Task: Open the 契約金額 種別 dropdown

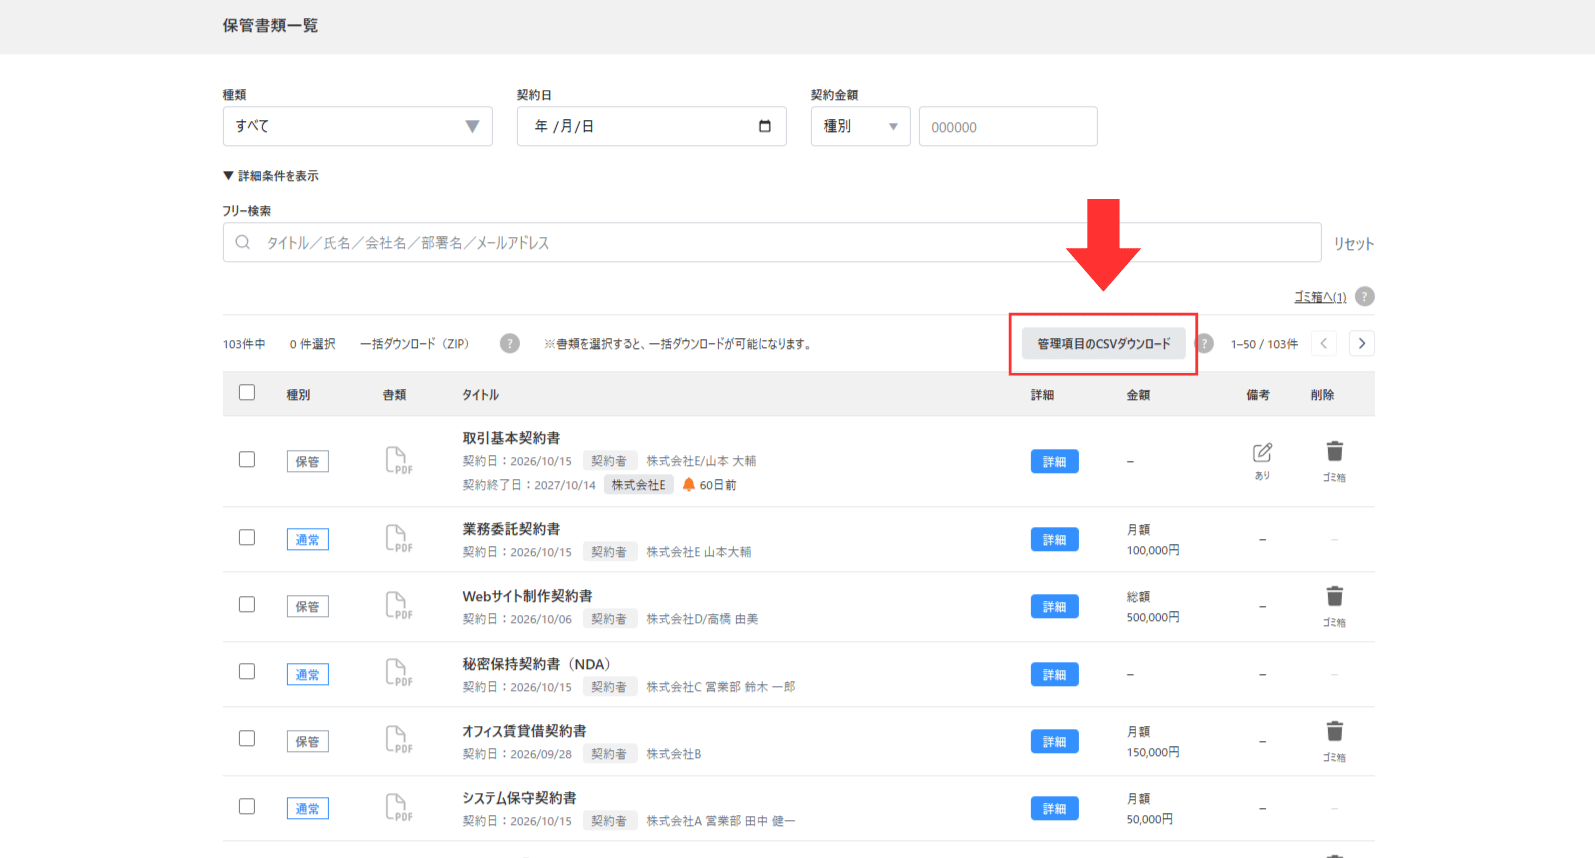Action: click(861, 126)
